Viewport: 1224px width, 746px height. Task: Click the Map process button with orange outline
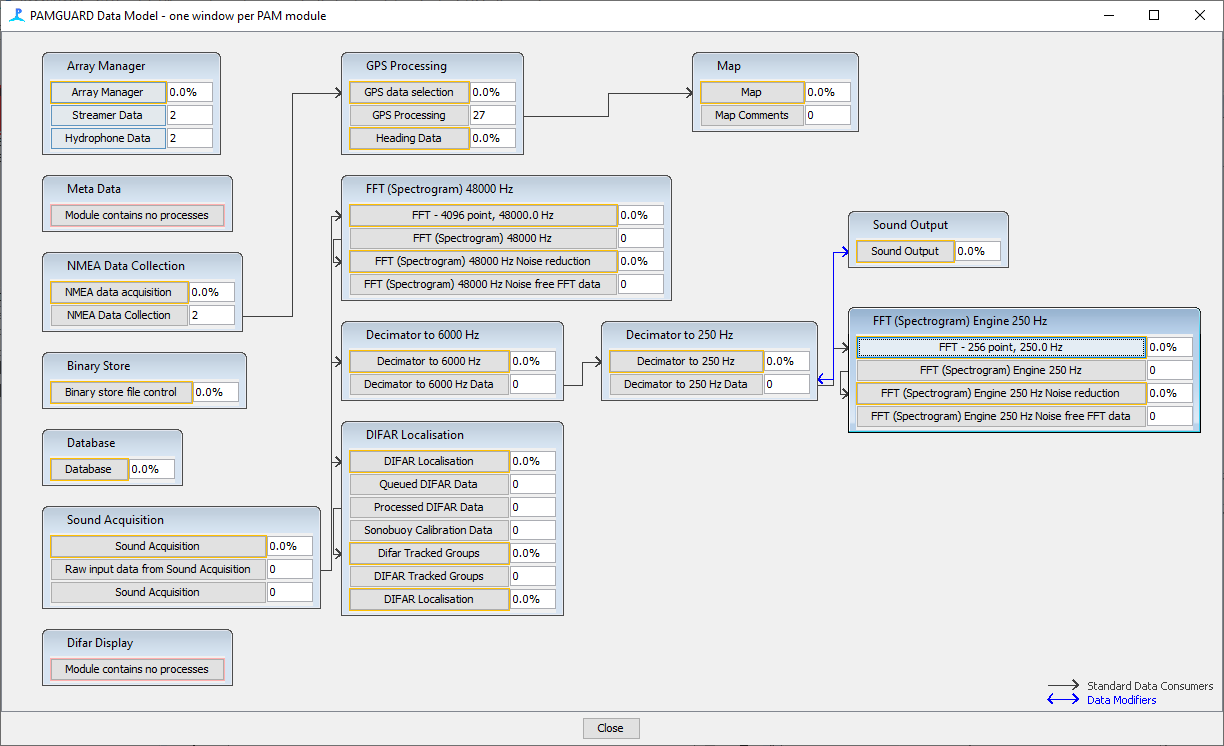point(752,92)
